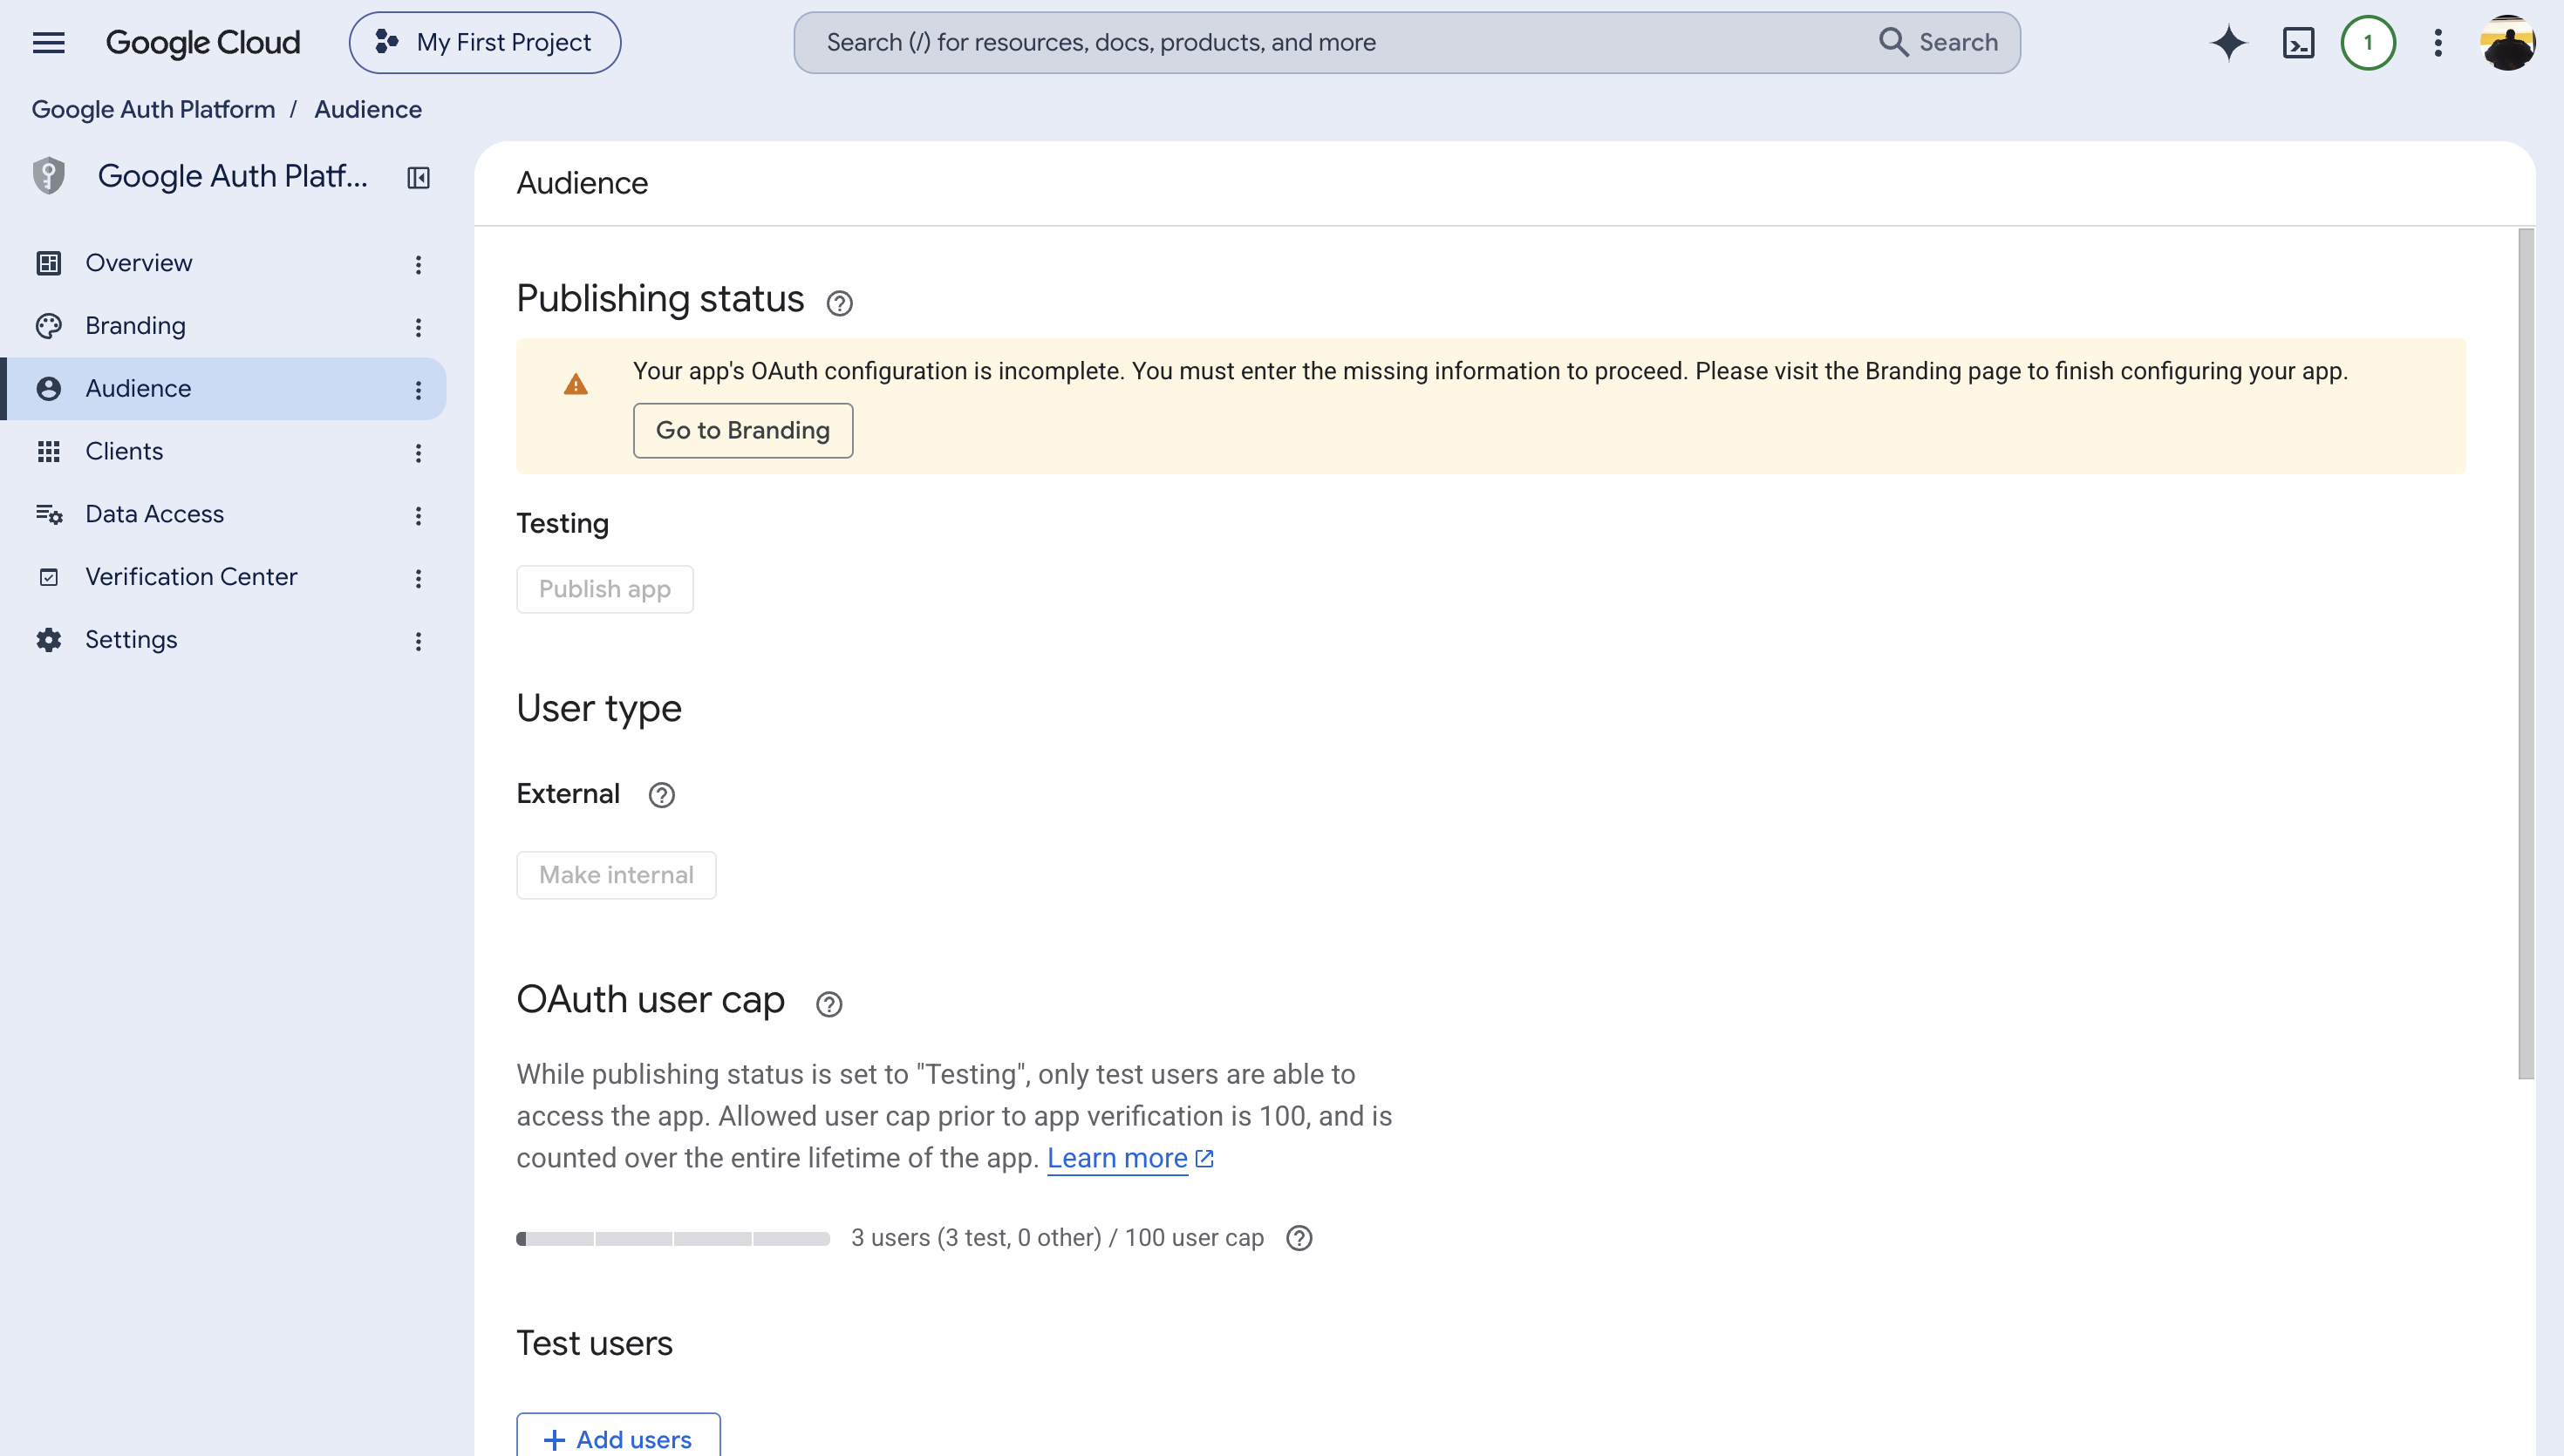Click the page vertical scrollbar
Image resolution: width=2564 pixels, height=1456 pixels.
pos(2525,654)
